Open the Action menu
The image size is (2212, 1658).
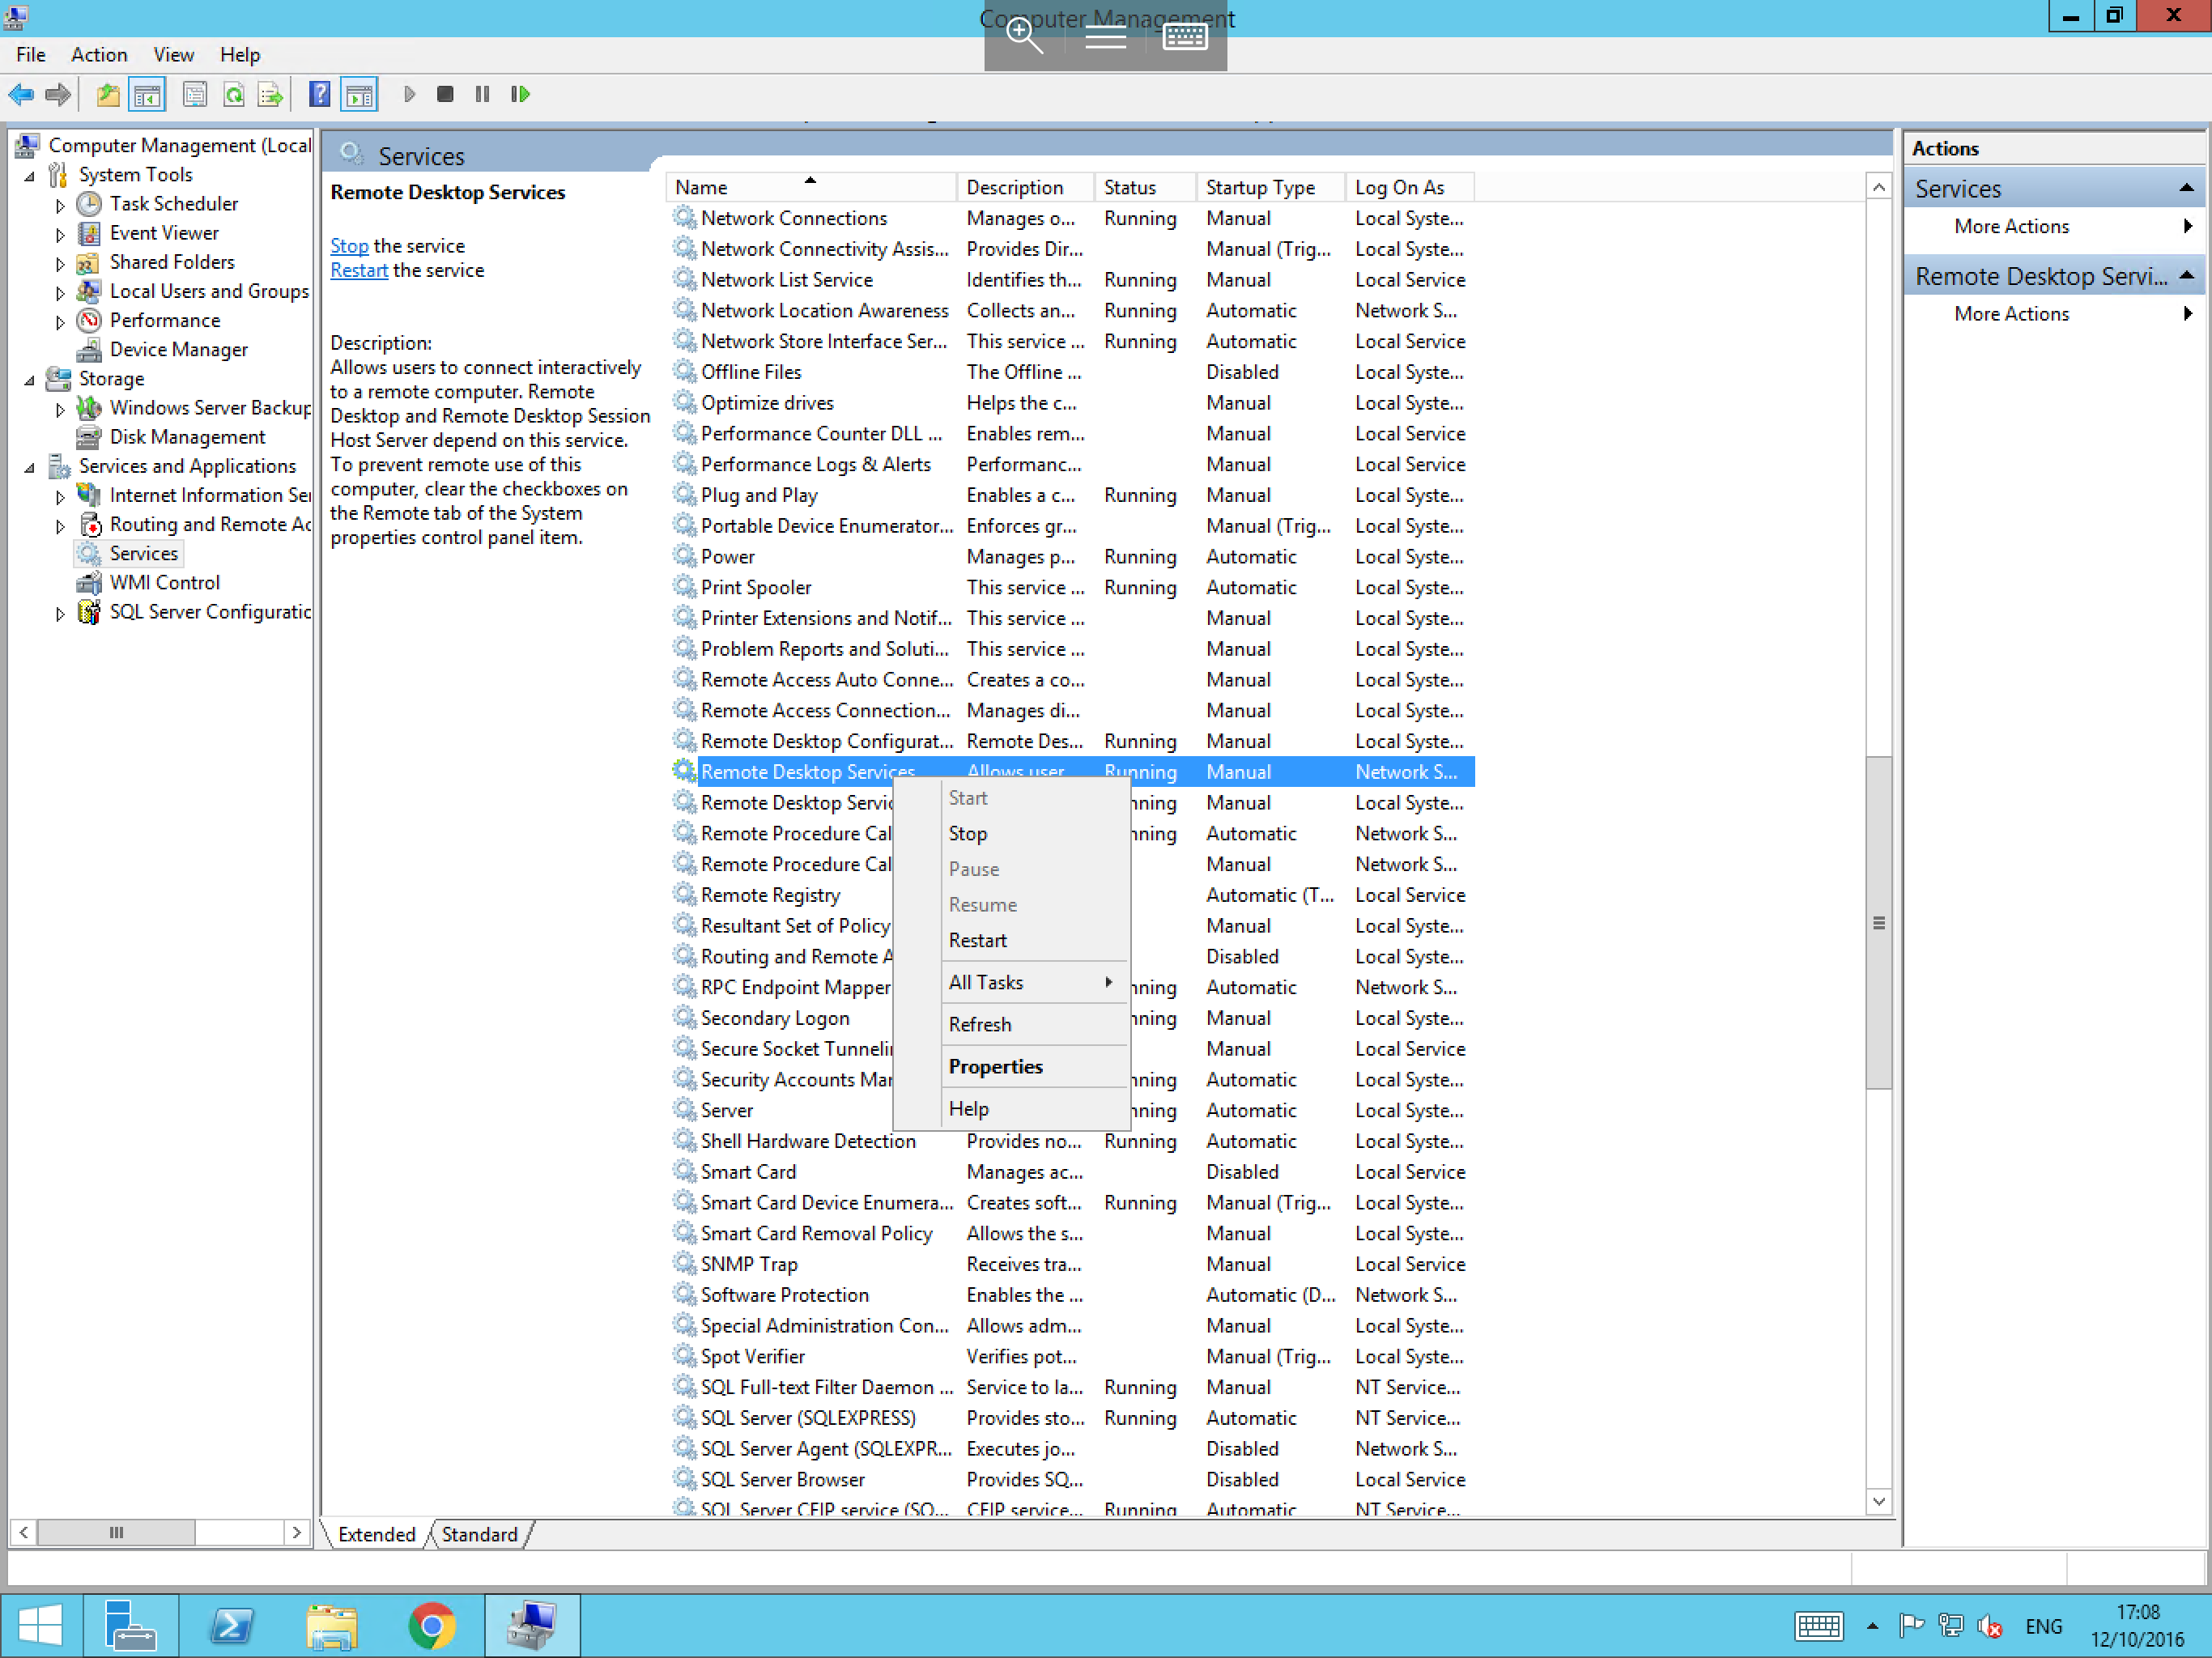(x=98, y=55)
